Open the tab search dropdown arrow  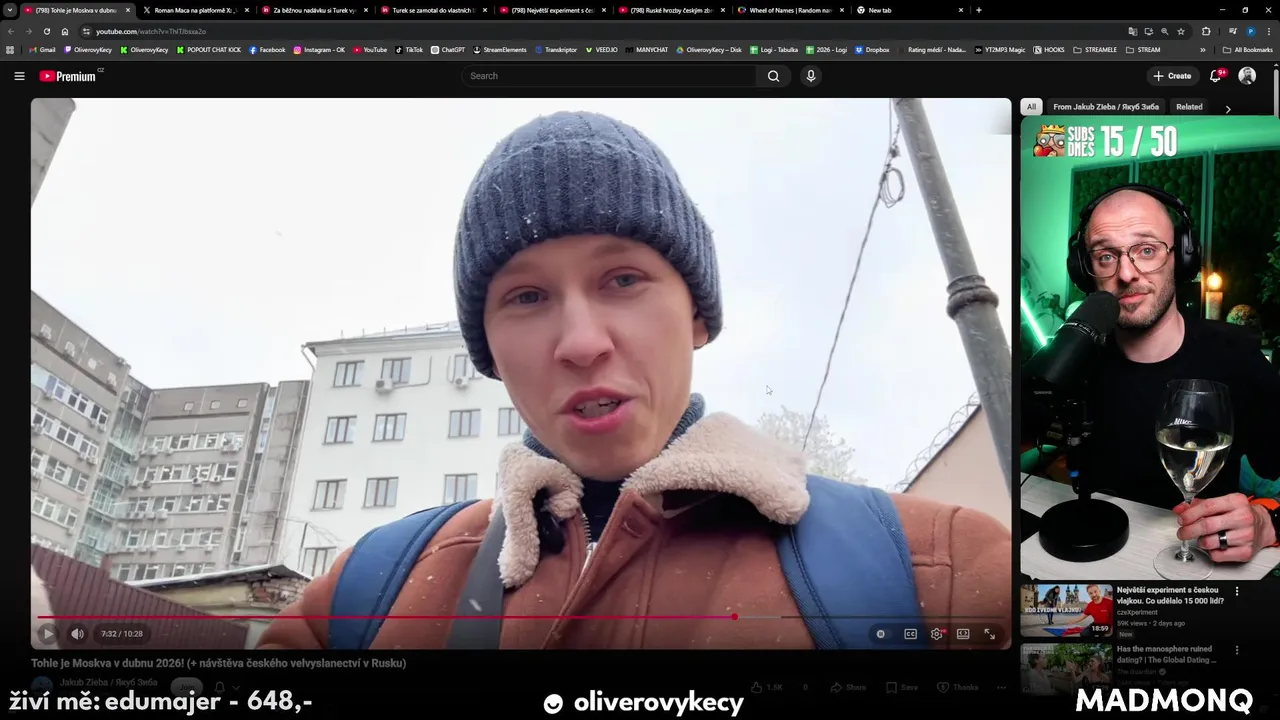point(10,10)
